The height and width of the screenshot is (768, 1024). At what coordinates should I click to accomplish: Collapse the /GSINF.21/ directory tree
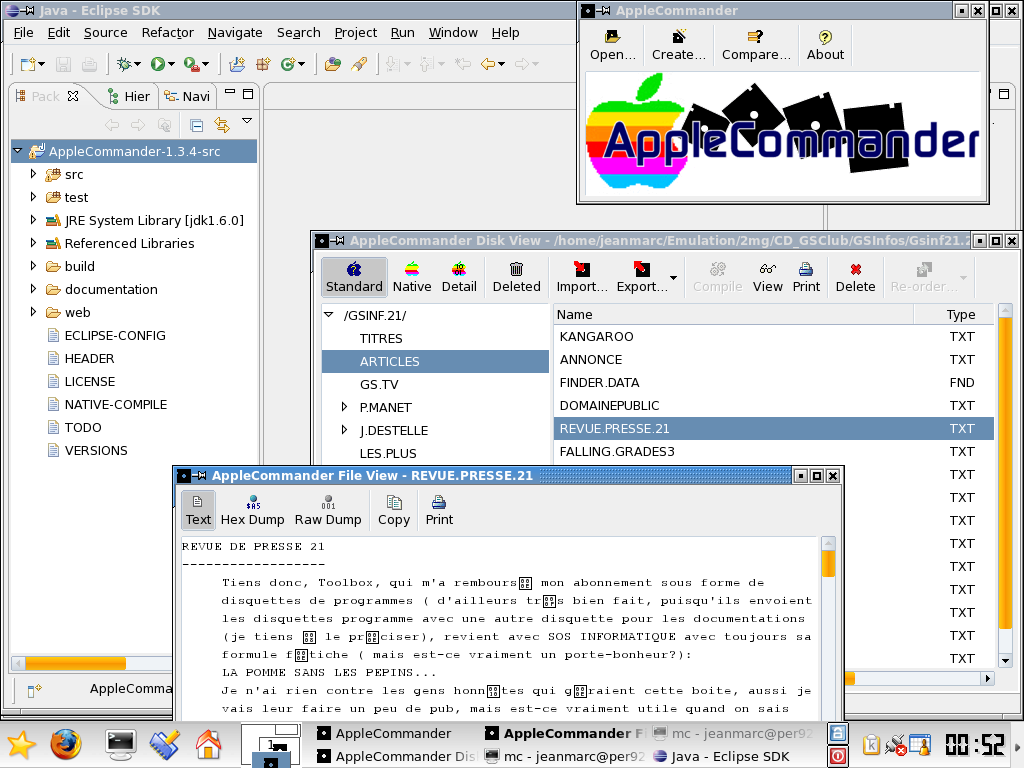328,315
